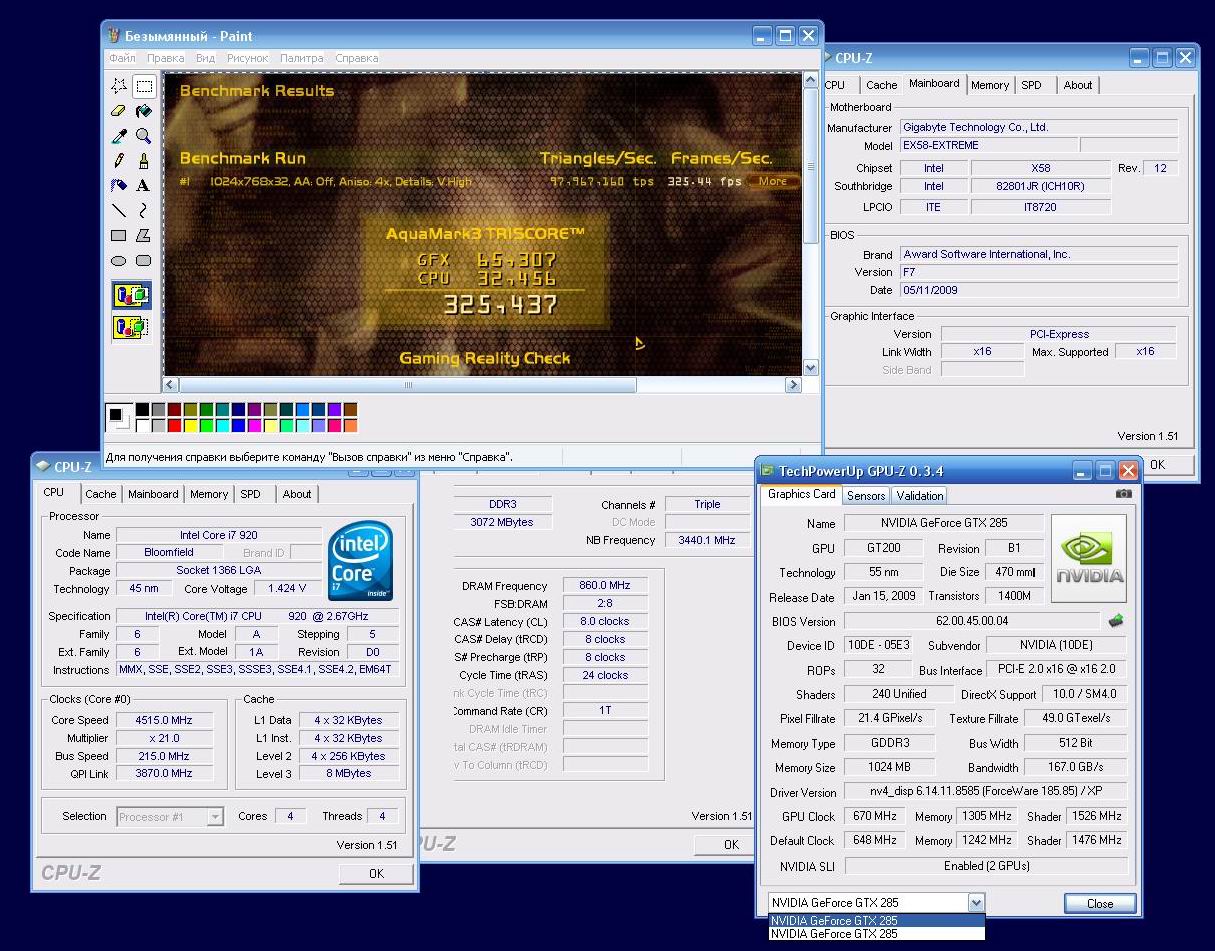Pick the Eraser tool in Paint
The image size is (1215, 951).
tap(119, 111)
